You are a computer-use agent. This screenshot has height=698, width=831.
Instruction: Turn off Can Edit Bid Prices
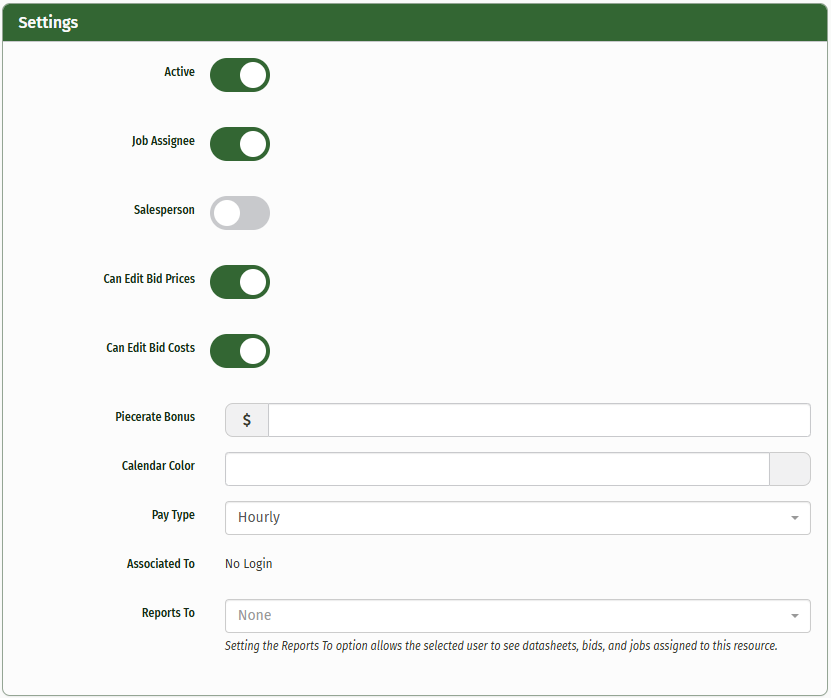240,282
